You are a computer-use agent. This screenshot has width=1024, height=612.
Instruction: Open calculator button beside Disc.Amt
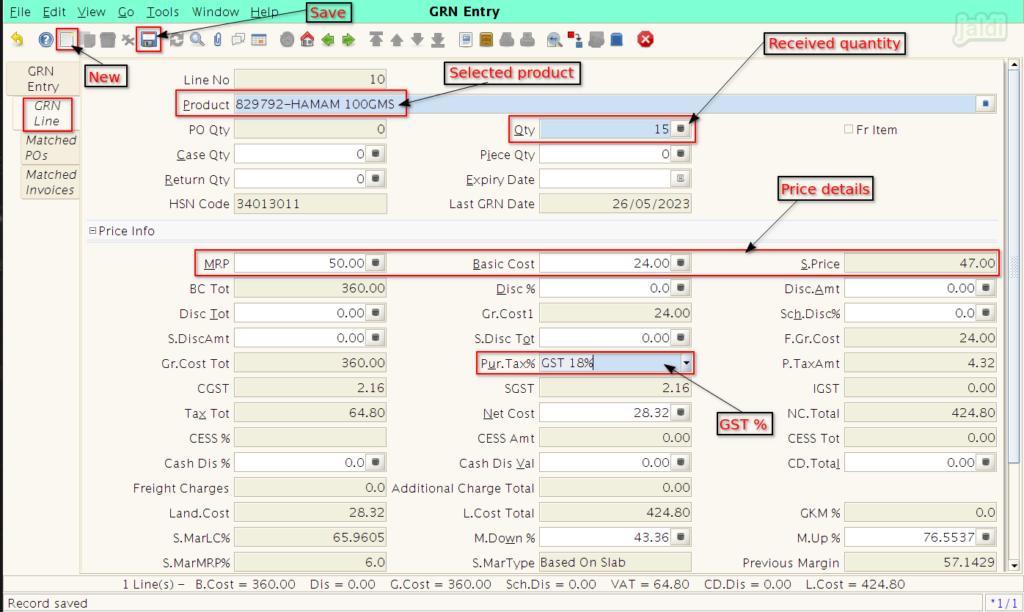pyautogui.click(x=985, y=287)
